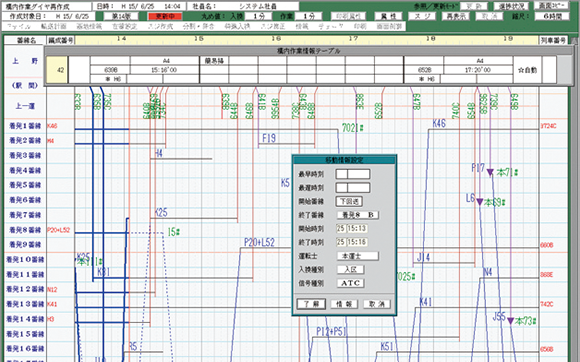Image resolution: width=580 pixels, height=362 pixels.
Task: Select the 番発1番線 track row label
Action: [x=25, y=126]
